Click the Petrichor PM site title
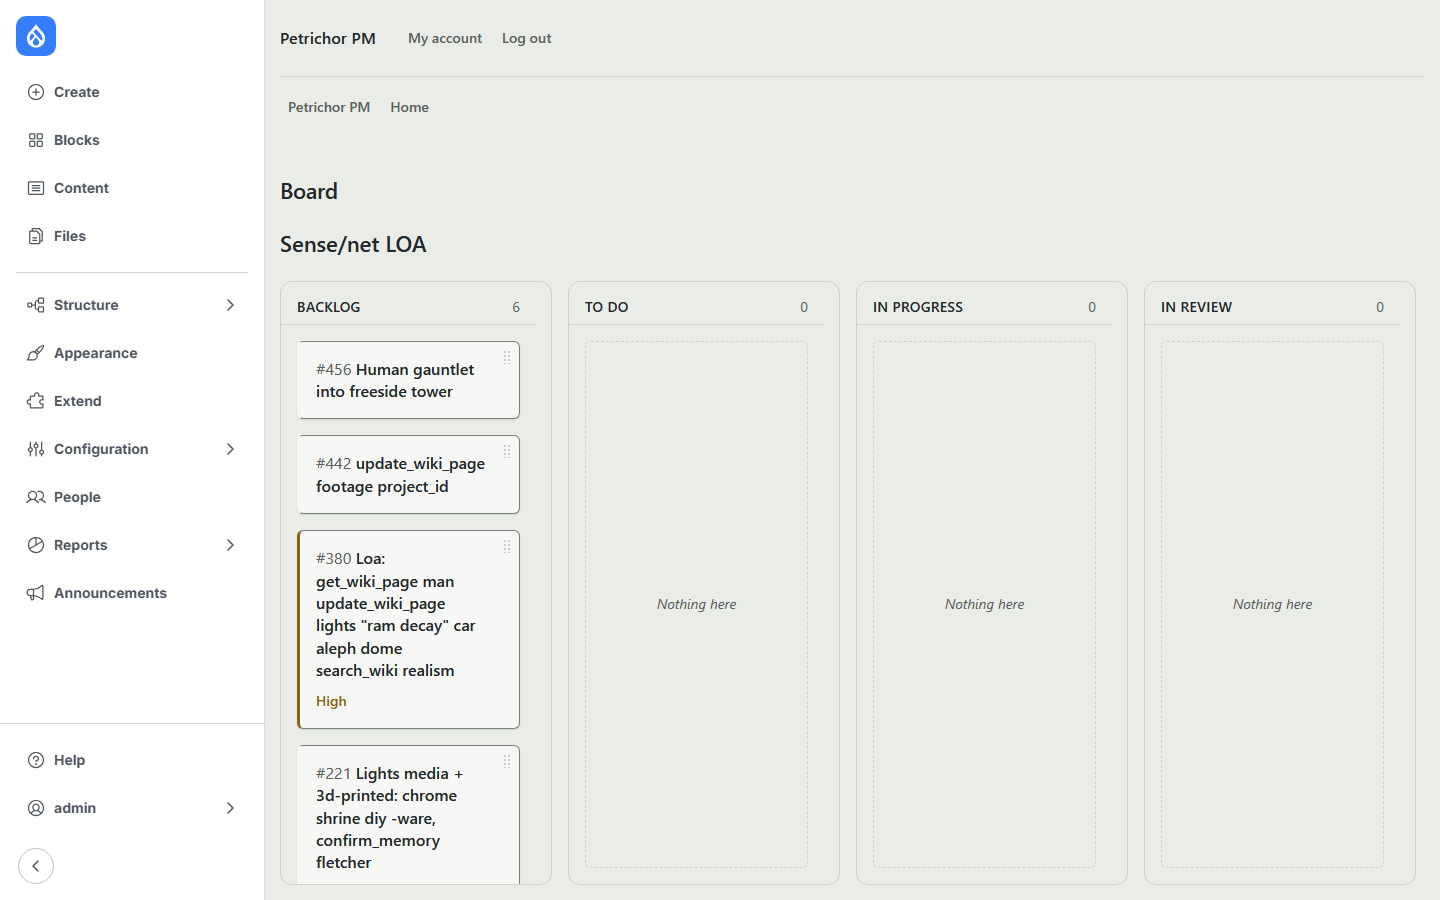This screenshot has width=1440, height=900. point(328,38)
